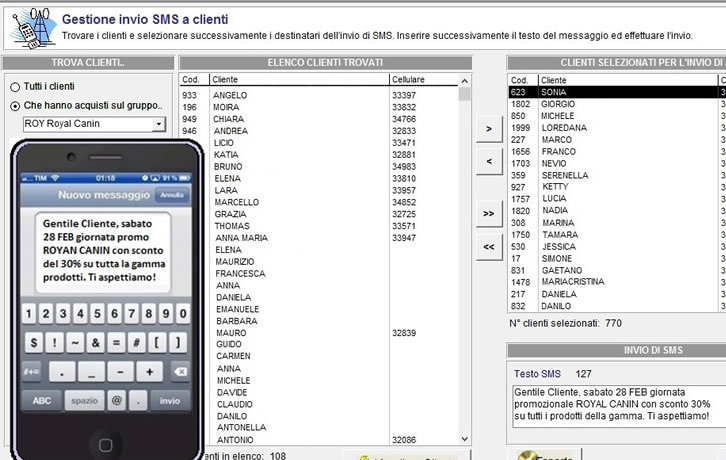Screen dimensions: 726x460
Task: Tap the 'spazio' key on phone keyboard
Action: point(84,401)
